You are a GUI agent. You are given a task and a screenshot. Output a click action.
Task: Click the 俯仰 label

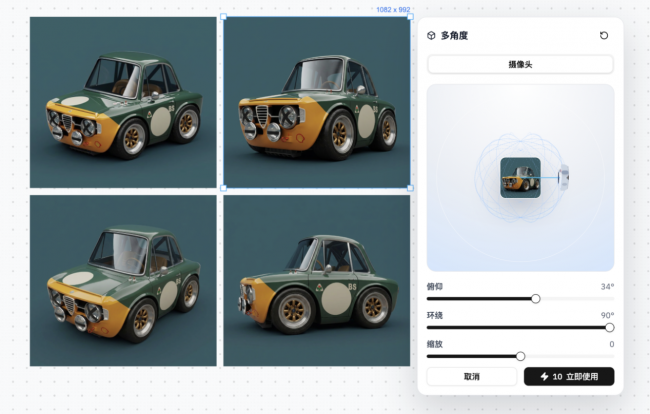coord(434,286)
